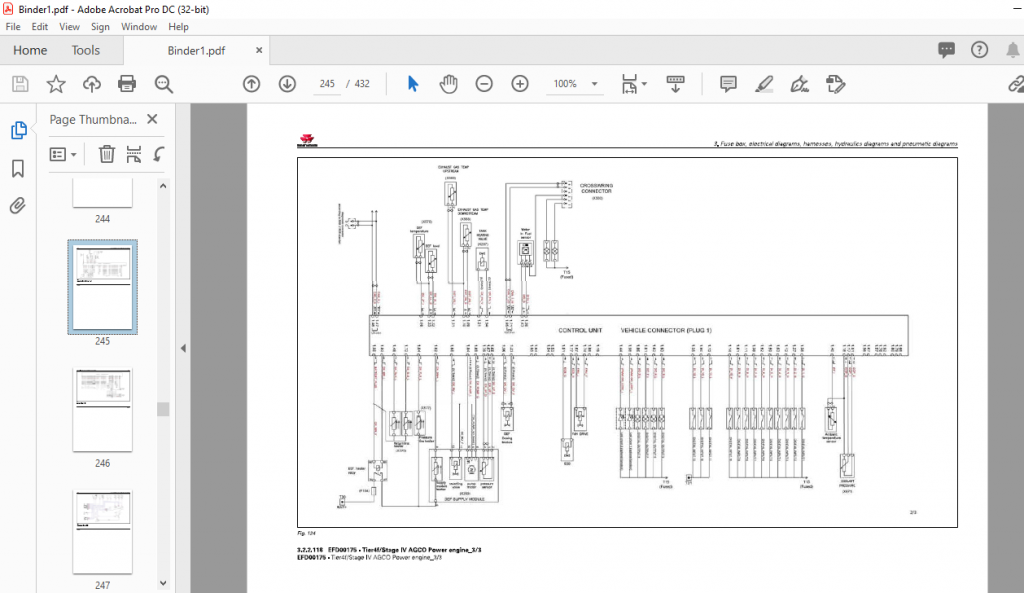Open the notifications bell
This screenshot has height=593, width=1024.
tap(1012, 50)
